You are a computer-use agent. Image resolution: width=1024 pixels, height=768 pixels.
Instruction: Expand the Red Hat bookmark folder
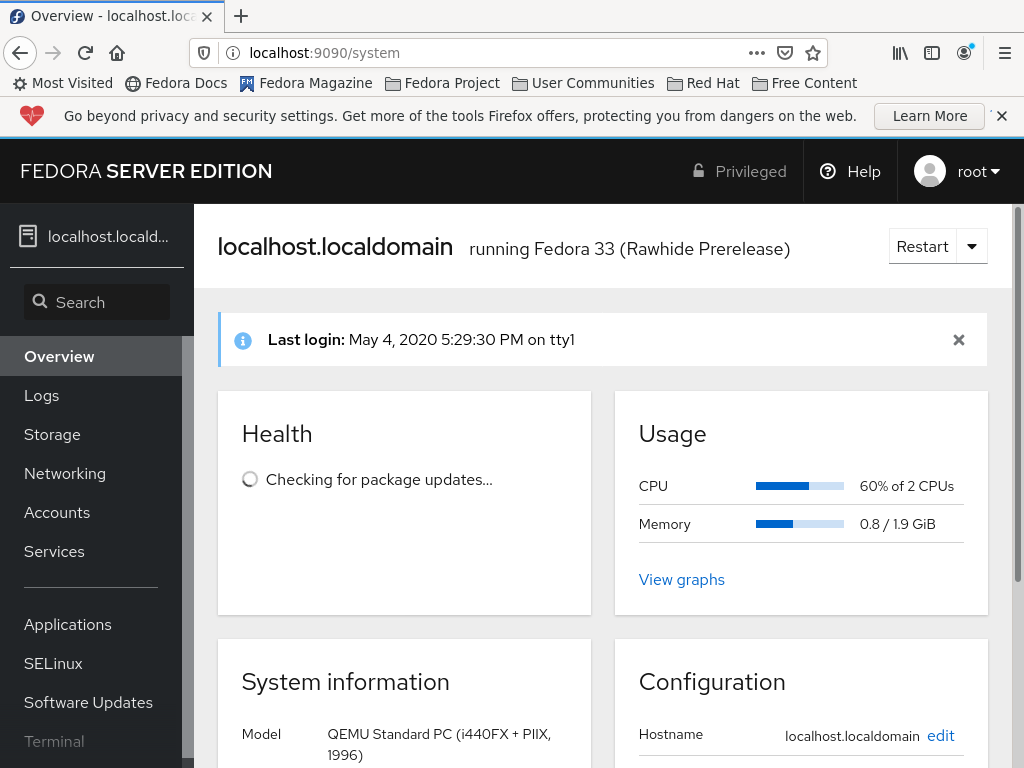tap(703, 84)
